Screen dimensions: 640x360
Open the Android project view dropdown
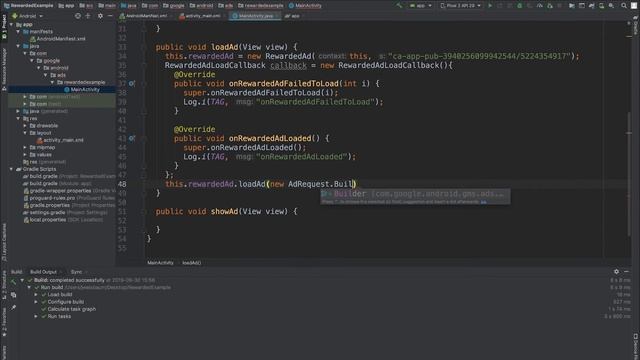(27, 16)
